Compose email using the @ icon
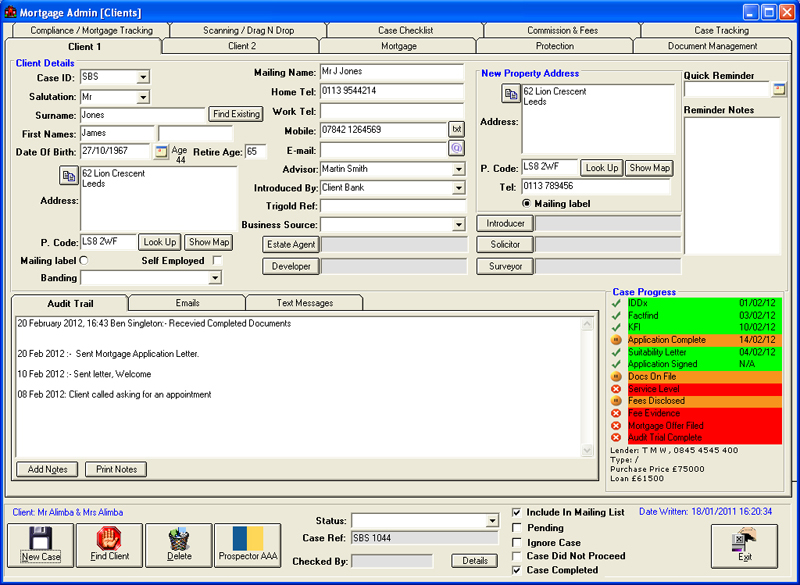This screenshot has height=585, width=800. click(457, 148)
